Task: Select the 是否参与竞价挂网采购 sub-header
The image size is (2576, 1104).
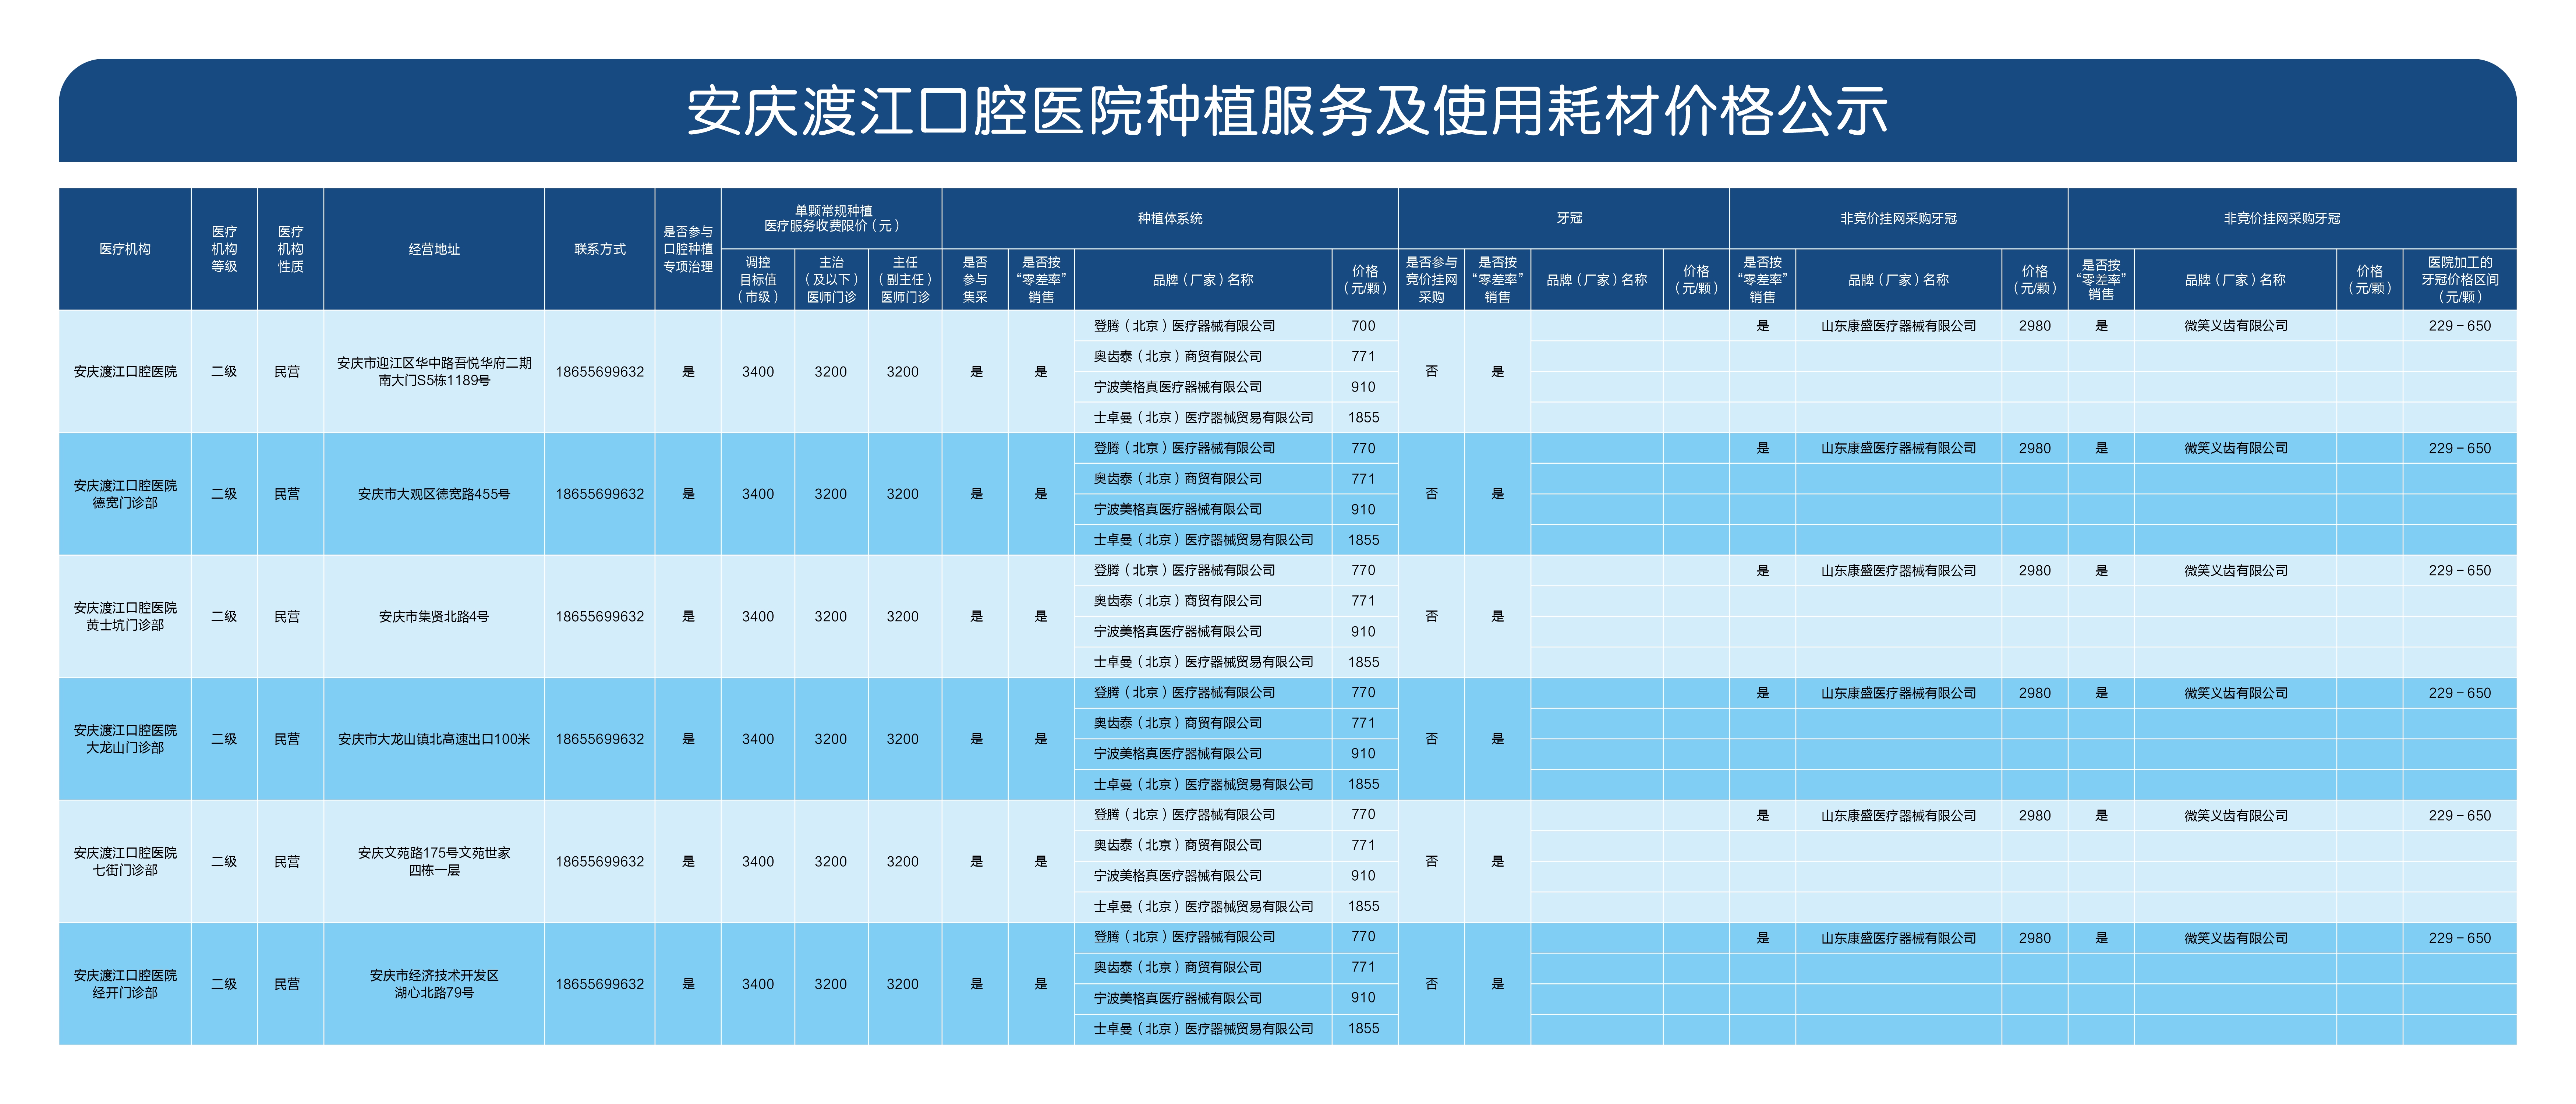Action: (x=1431, y=280)
